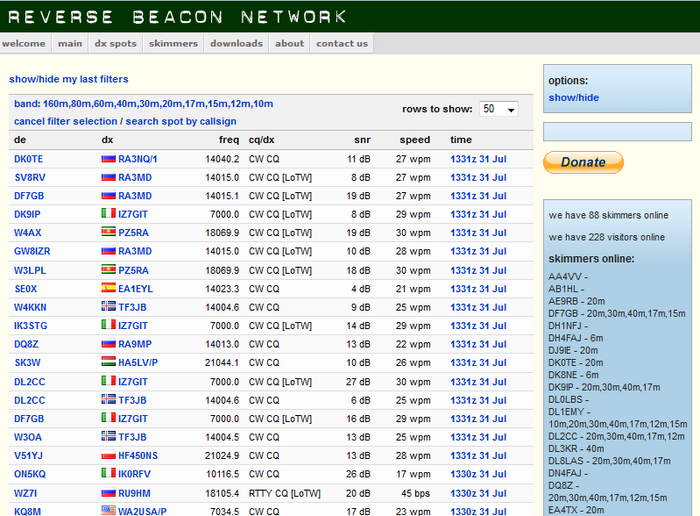This screenshot has width=700, height=516.
Task: Click frequency 14040.2 in first row
Action: 222,159
